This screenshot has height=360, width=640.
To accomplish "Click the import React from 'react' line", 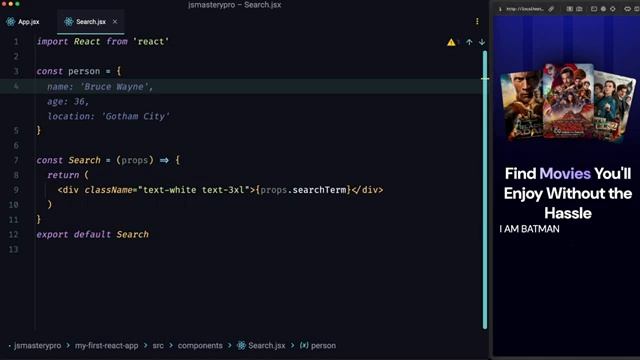I will [x=103, y=42].
